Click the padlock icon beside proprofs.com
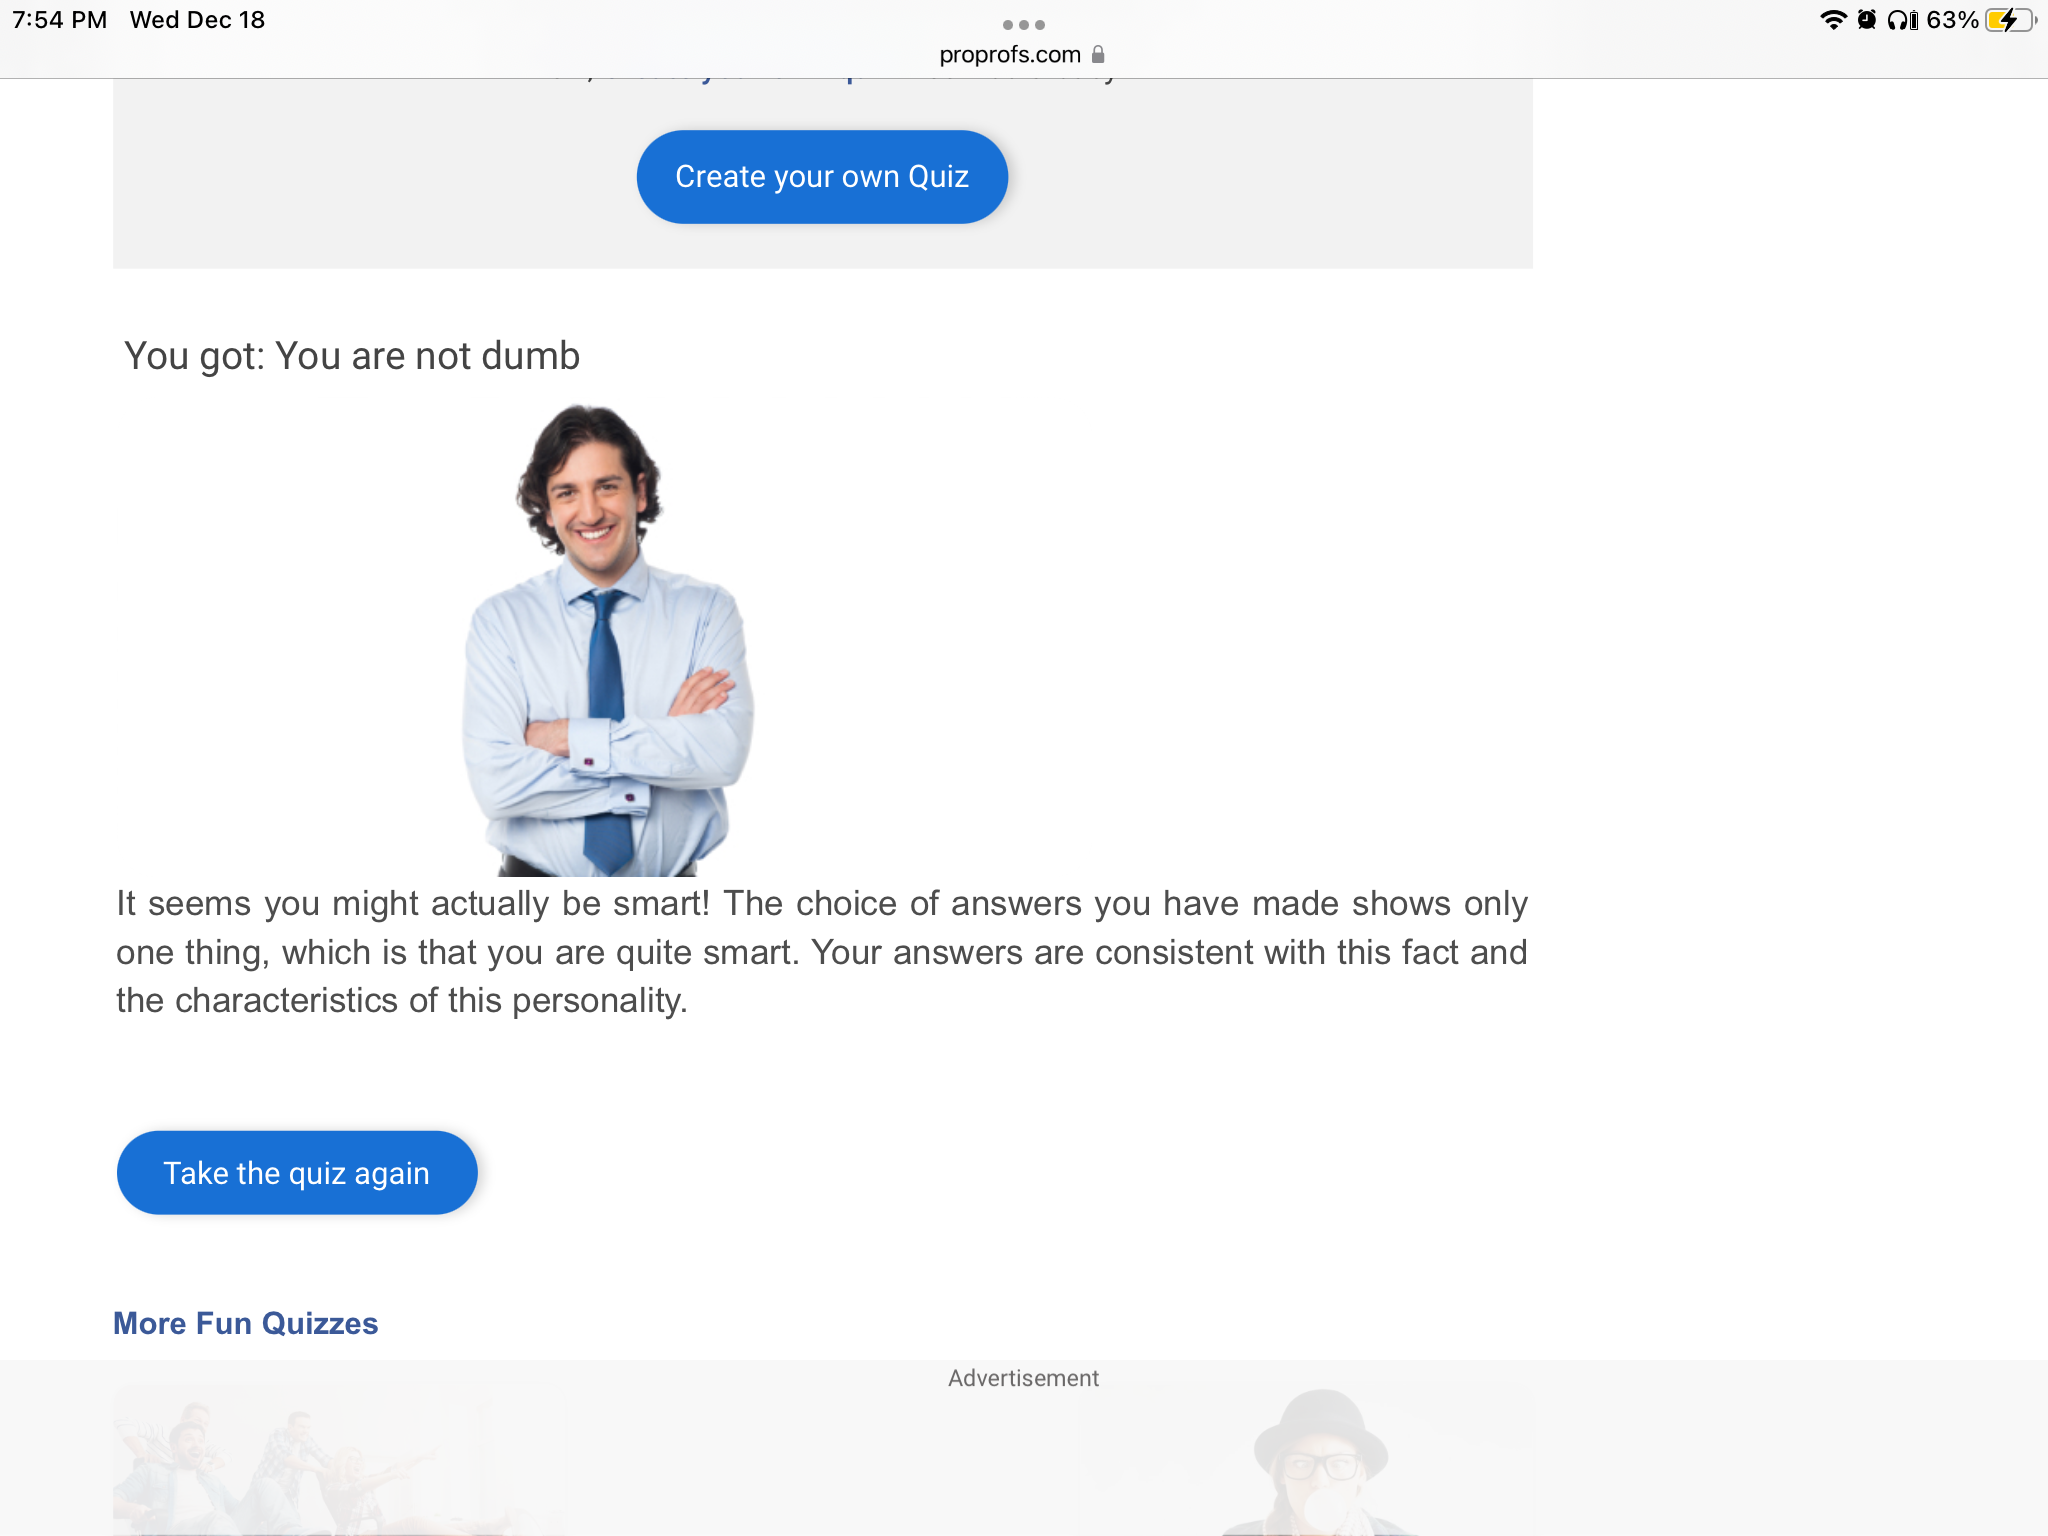Viewport: 2048px width, 1536px height. 1098,54
